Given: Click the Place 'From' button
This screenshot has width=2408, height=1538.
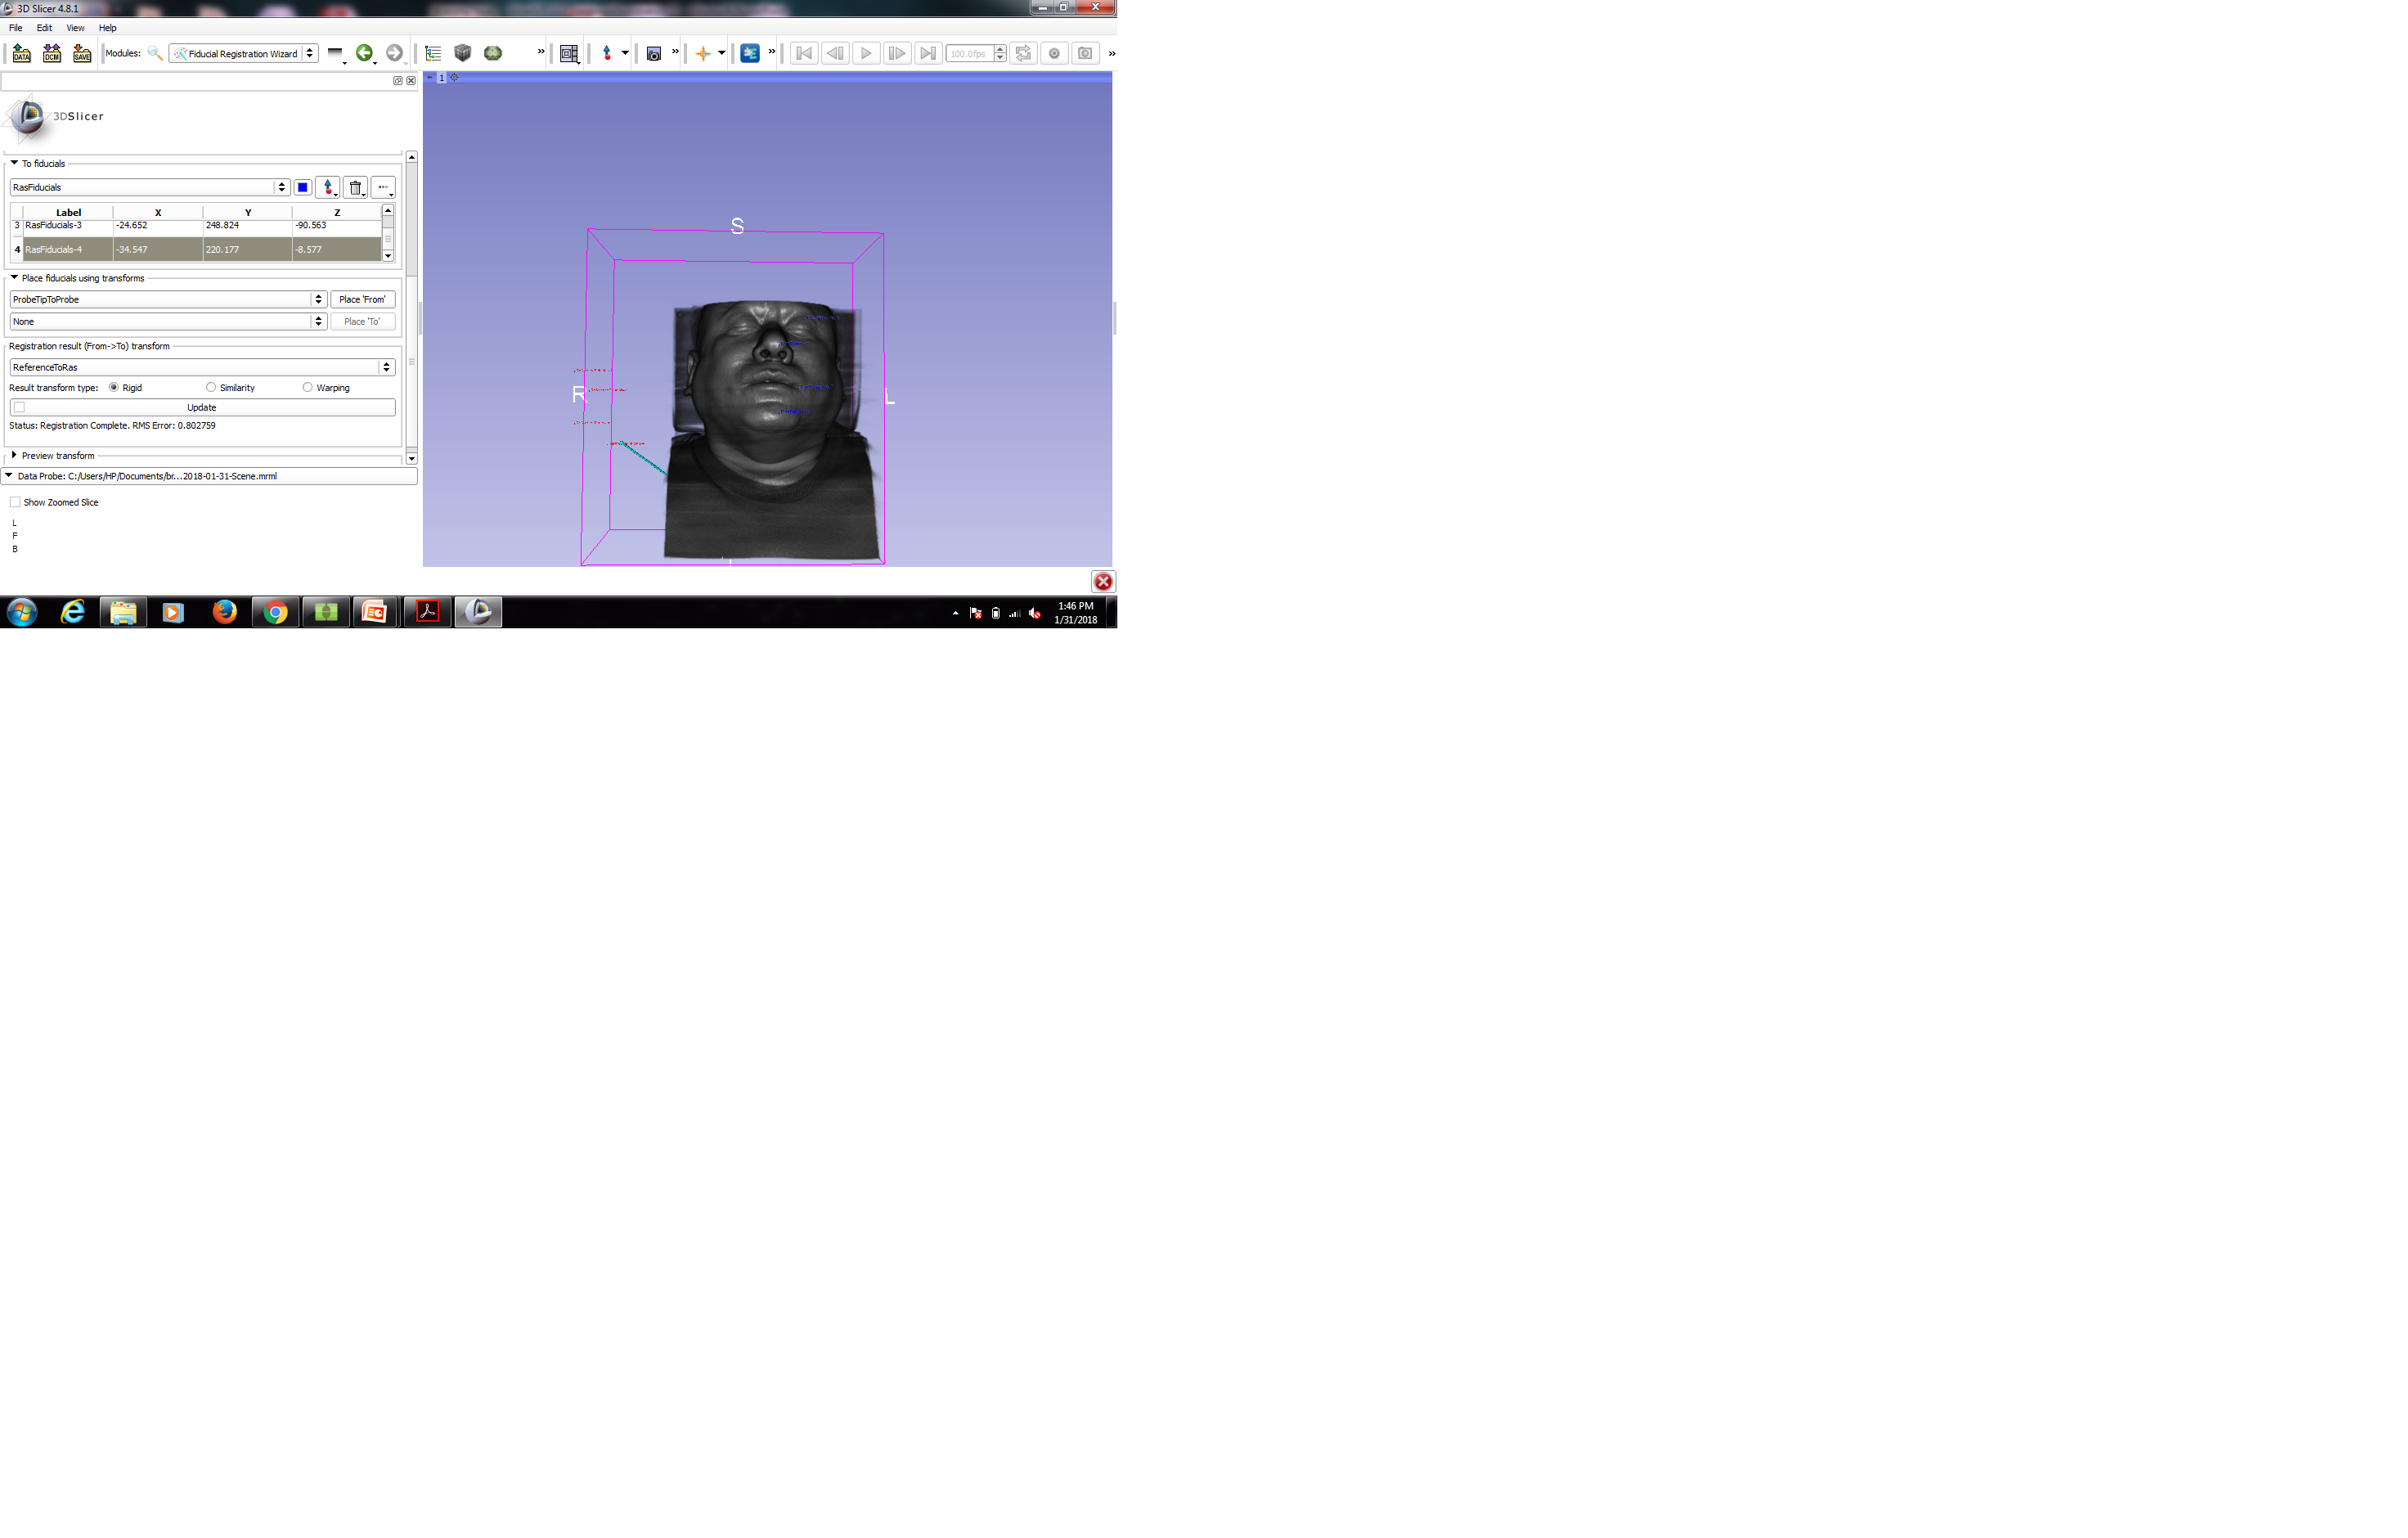Looking at the screenshot, I should tap(362, 299).
